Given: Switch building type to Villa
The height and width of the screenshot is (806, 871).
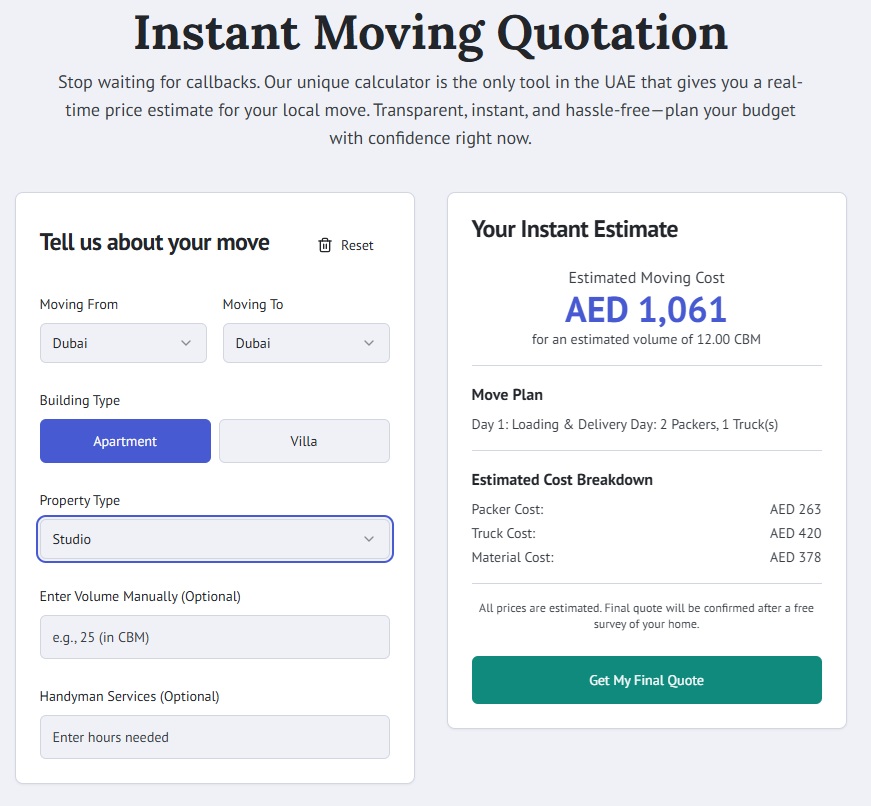Looking at the screenshot, I should (x=304, y=441).
